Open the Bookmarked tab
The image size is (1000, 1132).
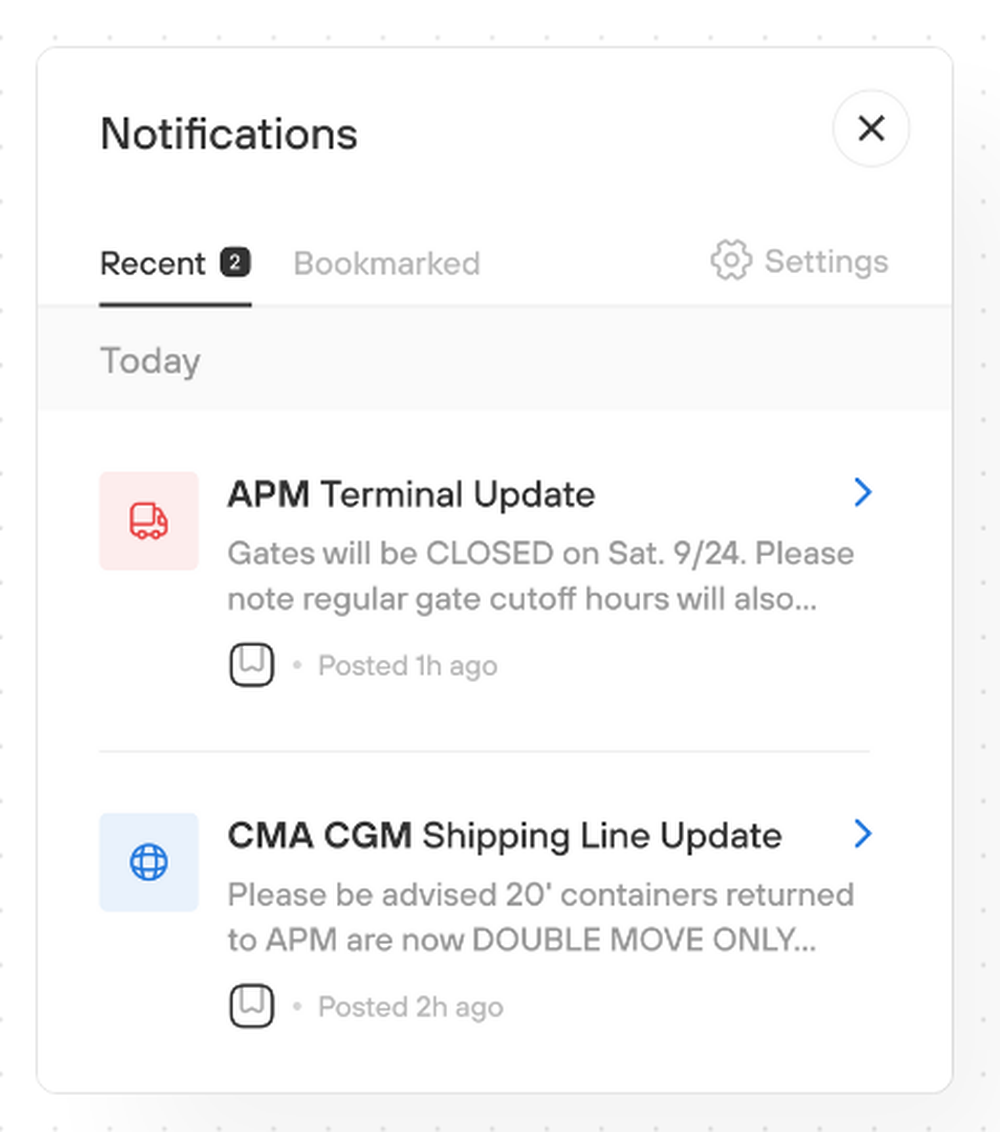(x=386, y=264)
